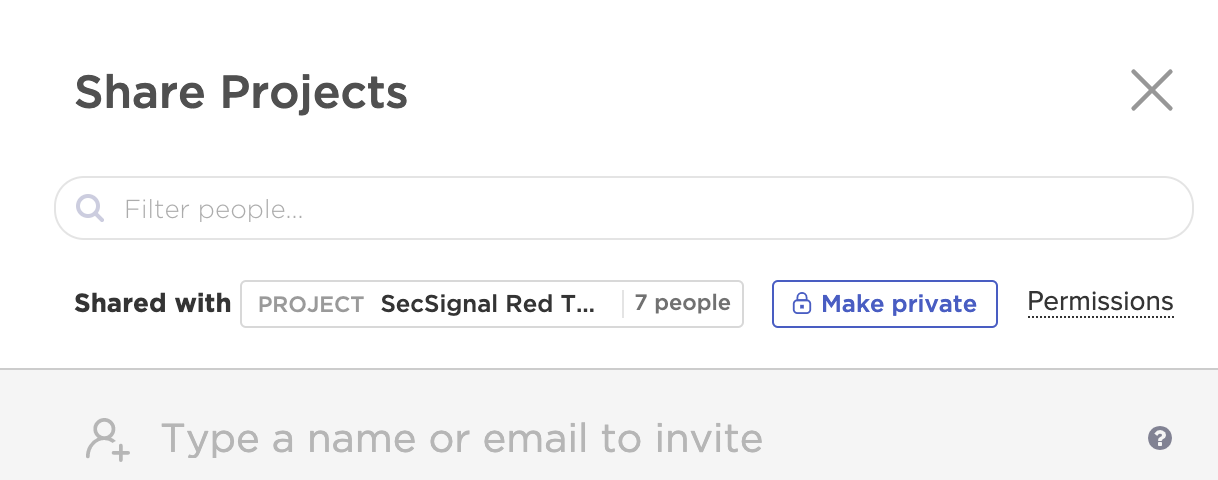Image resolution: width=1218 pixels, height=480 pixels.
Task: Click the dotted underline beneath Permissions
Action: click(x=1100, y=317)
